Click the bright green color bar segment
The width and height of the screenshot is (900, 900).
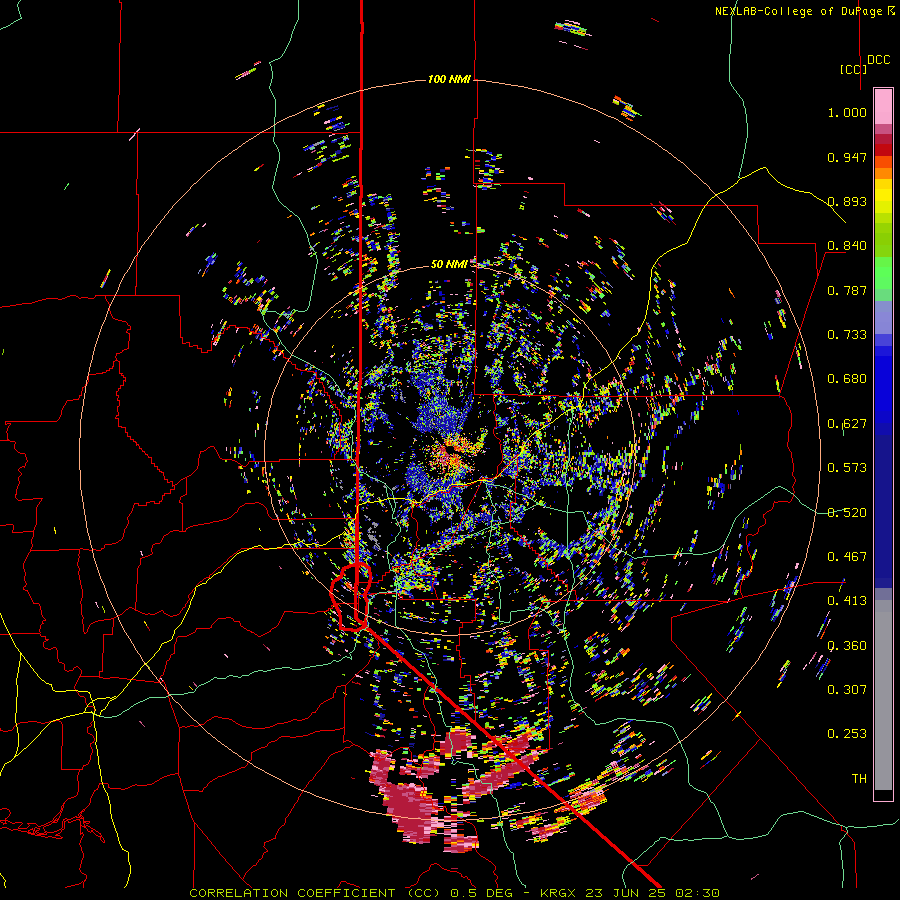pyautogui.click(x=883, y=273)
